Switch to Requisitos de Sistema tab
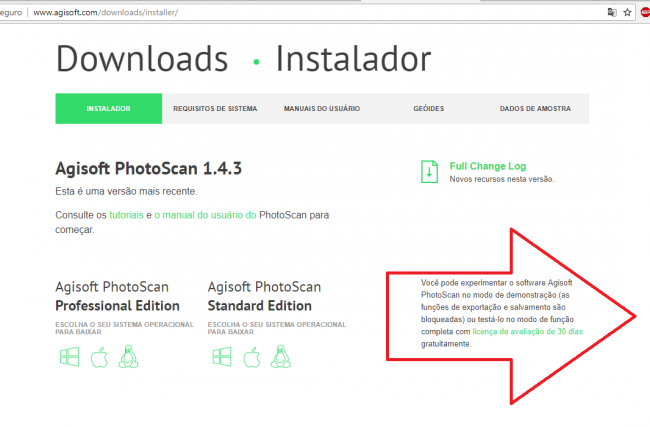 click(215, 109)
